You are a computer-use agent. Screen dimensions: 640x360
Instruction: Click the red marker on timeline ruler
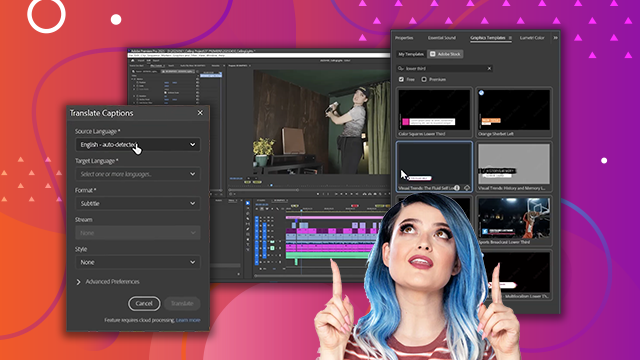tap(355, 206)
